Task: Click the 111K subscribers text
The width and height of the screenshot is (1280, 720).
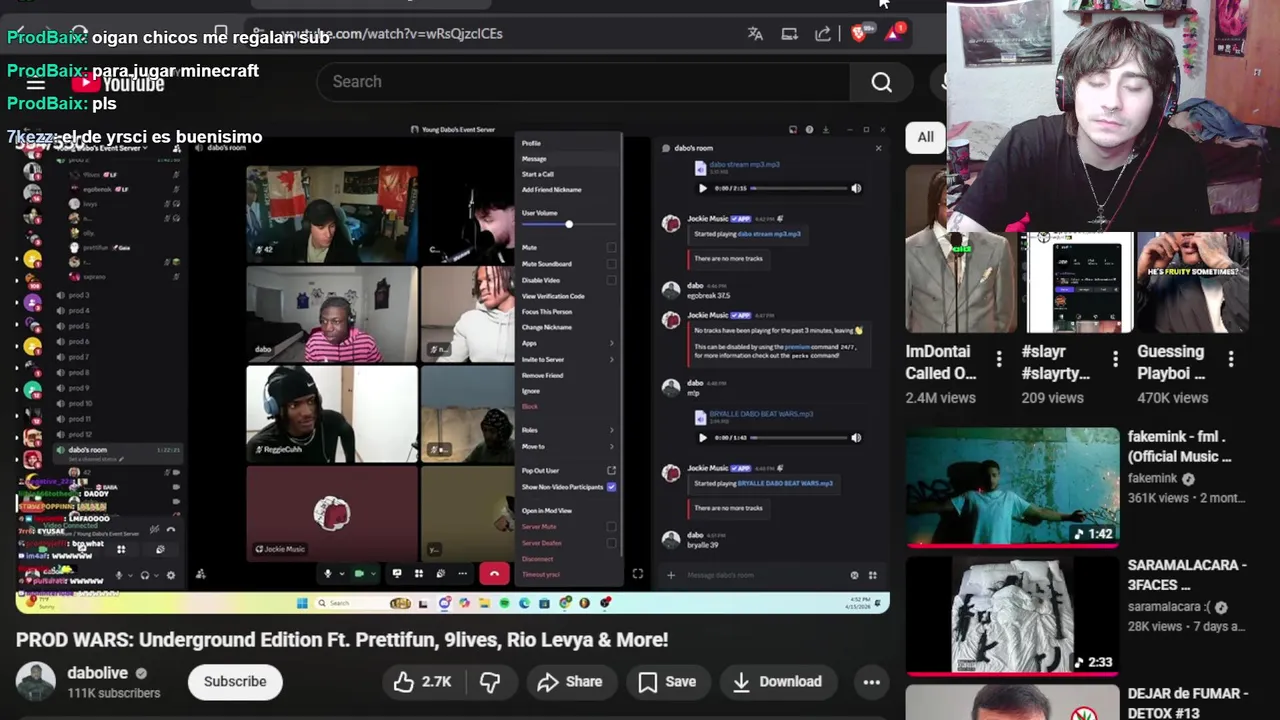Action: tap(113, 693)
